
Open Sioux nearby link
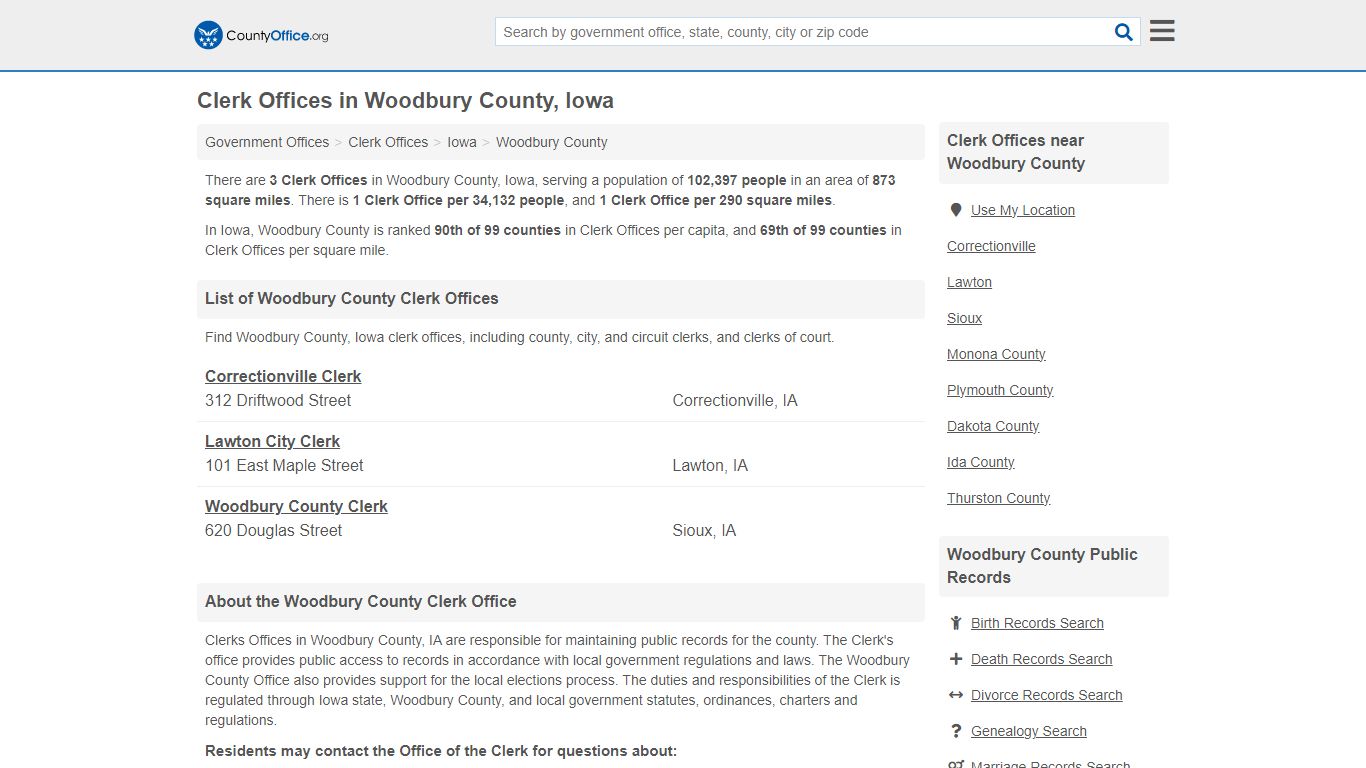coord(964,318)
